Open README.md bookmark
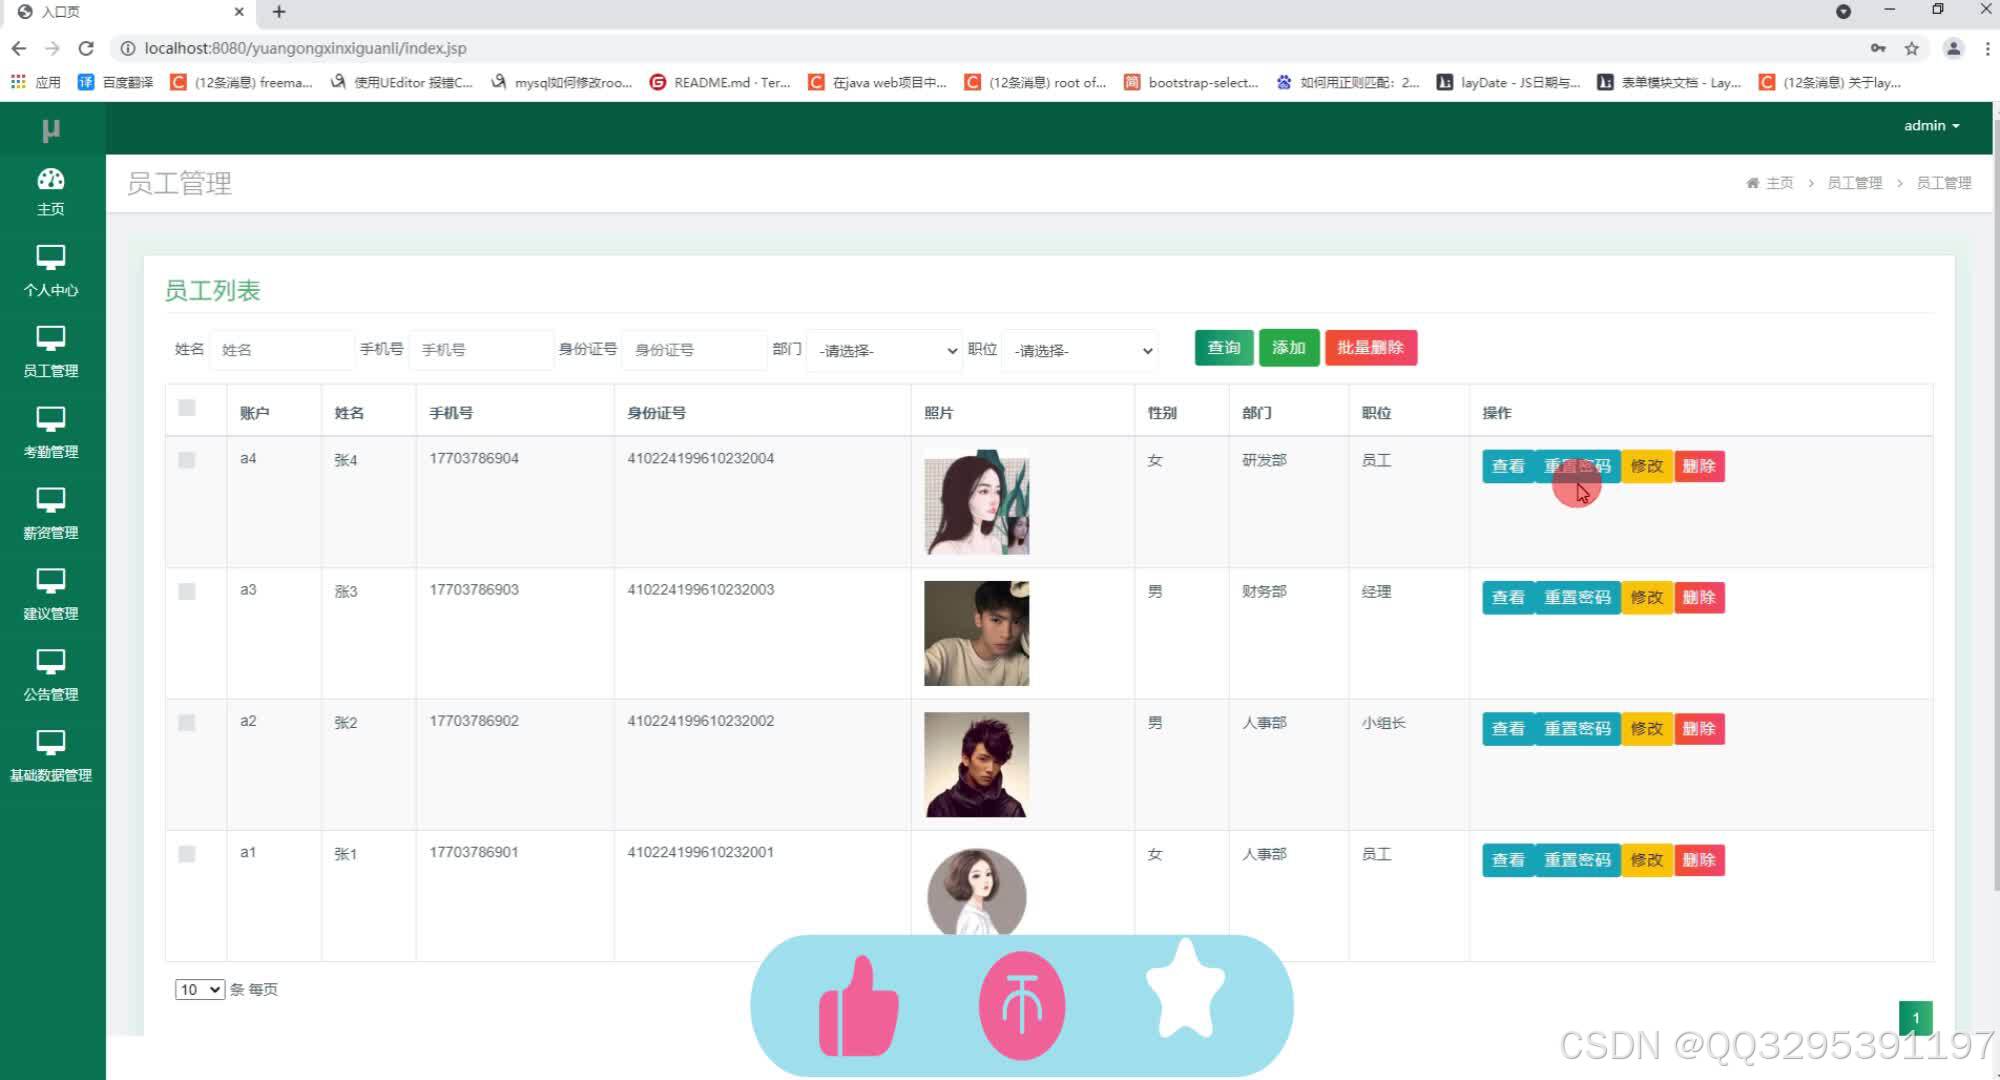This screenshot has width=2000, height=1080. pos(720,82)
